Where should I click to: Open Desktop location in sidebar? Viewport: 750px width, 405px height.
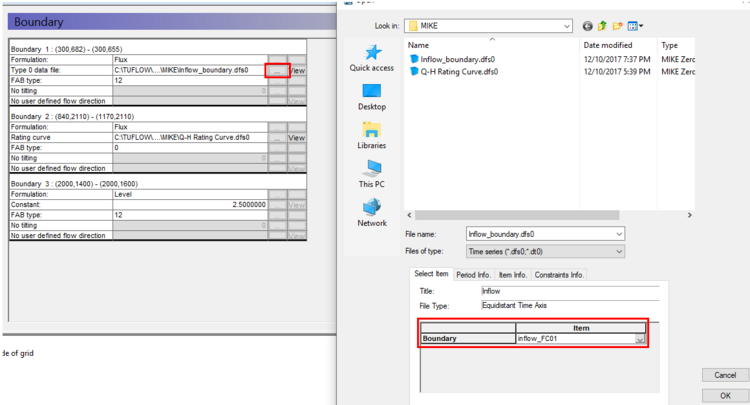point(372,95)
